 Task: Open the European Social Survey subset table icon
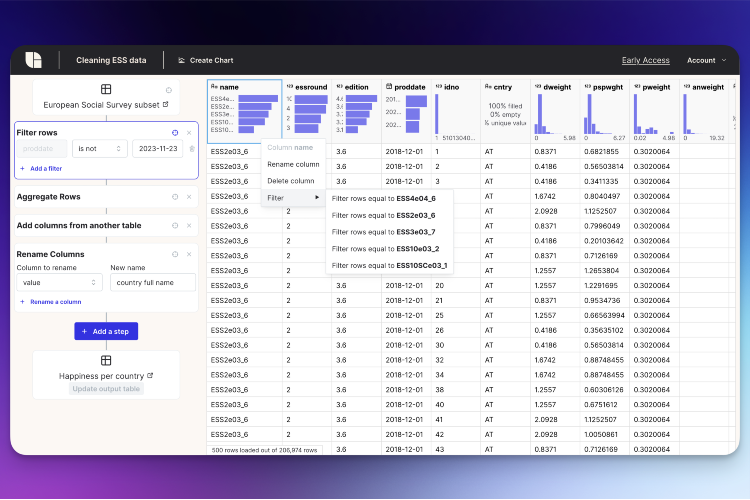pos(106,89)
